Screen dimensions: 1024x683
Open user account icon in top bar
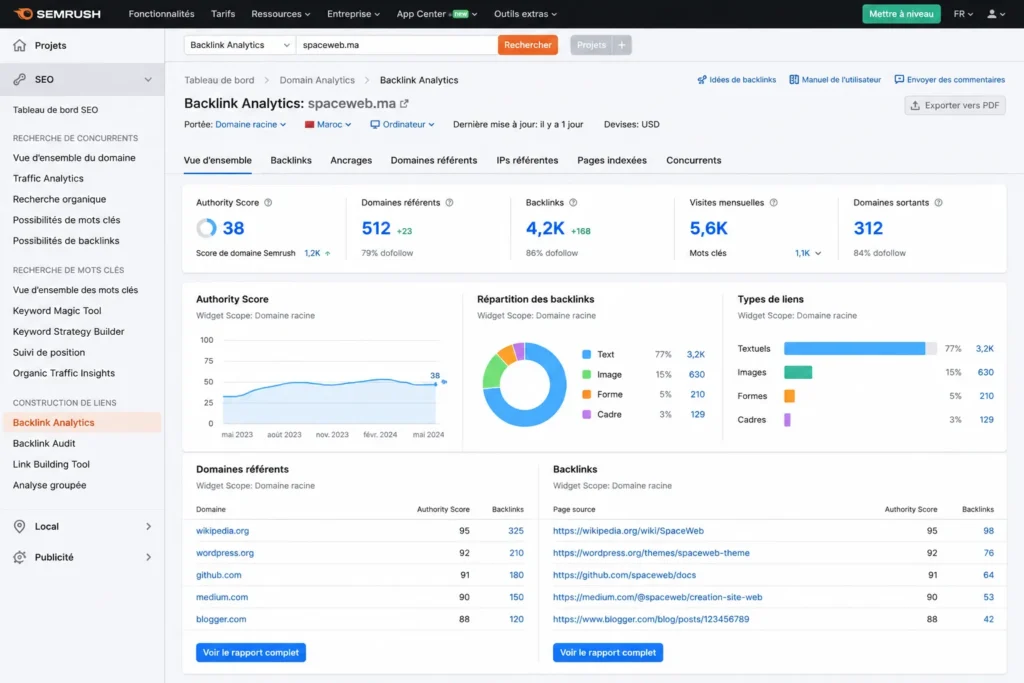tap(991, 14)
